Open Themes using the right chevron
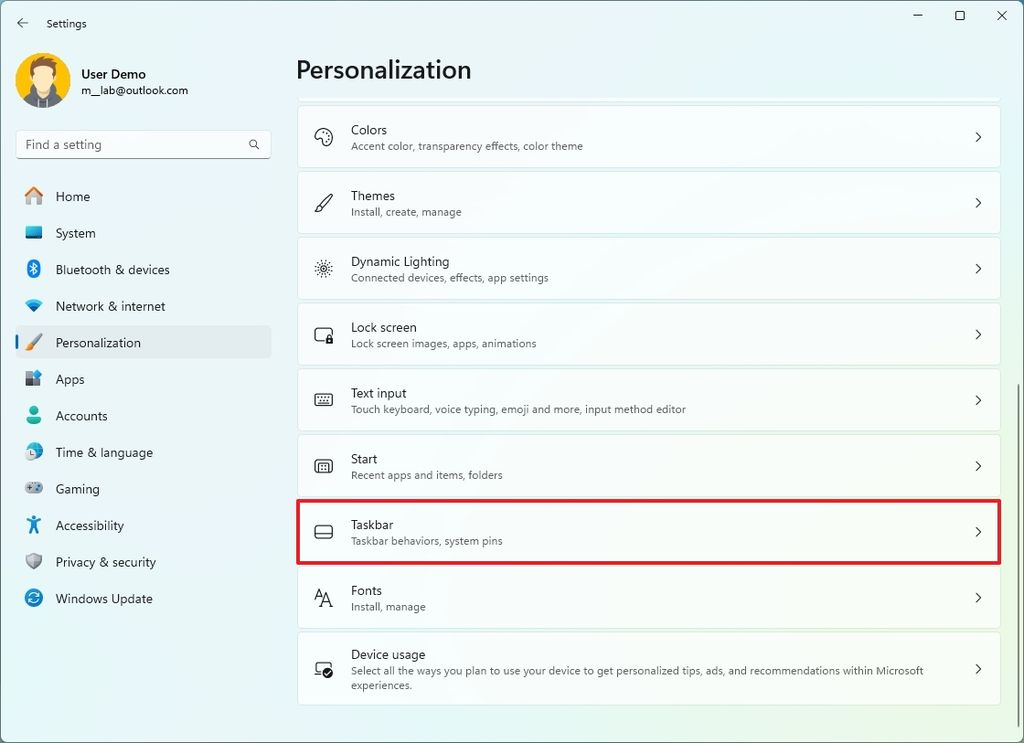This screenshot has height=743, width=1024. click(x=978, y=203)
